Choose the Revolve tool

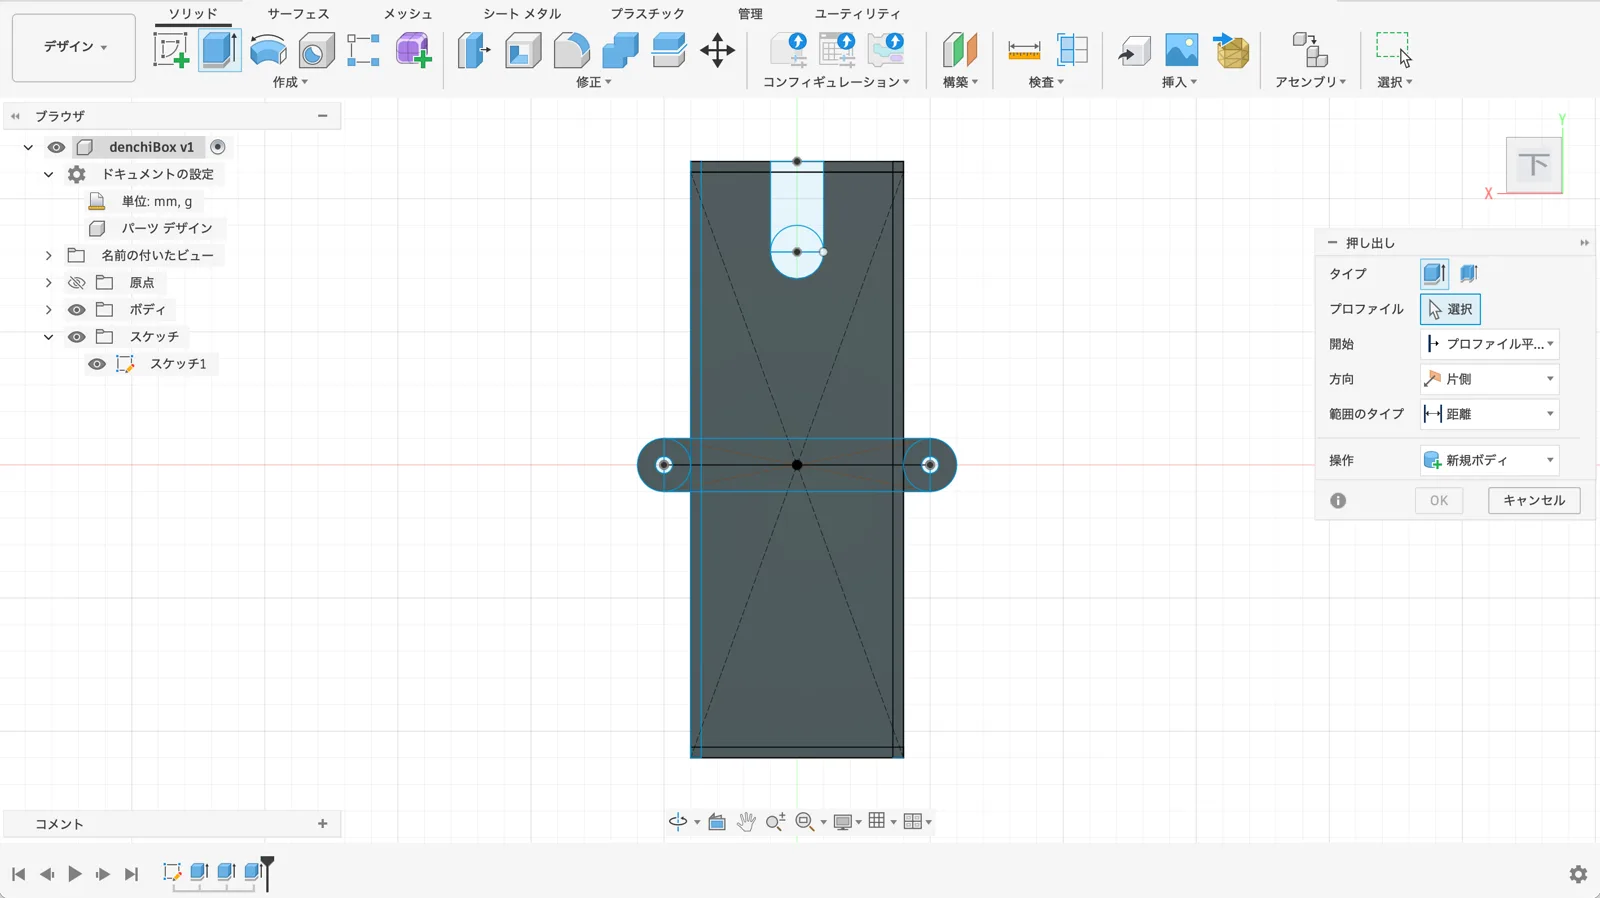[x=268, y=50]
